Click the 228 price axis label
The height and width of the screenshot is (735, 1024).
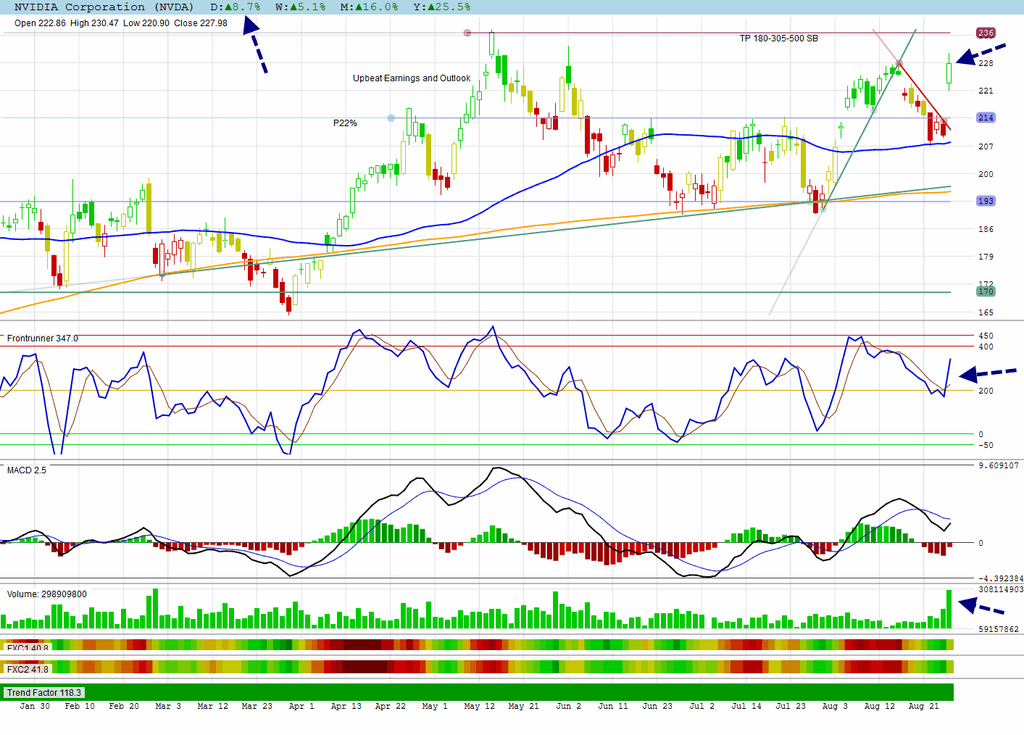coord(985,63)
